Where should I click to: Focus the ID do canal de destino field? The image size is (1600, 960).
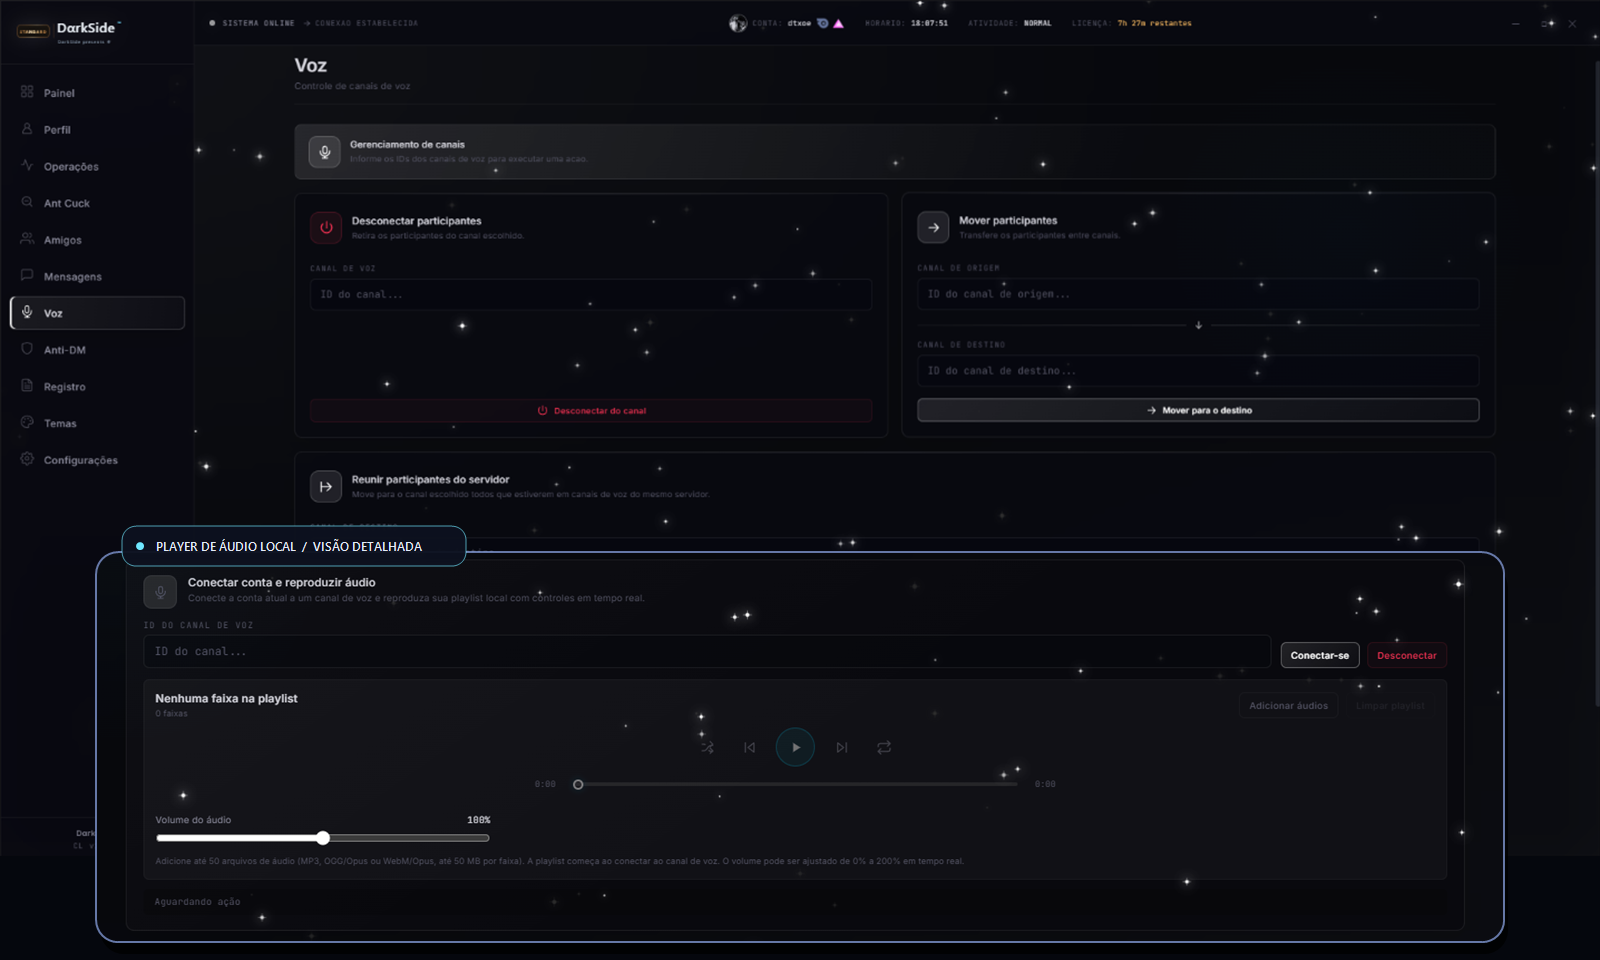(x=1198, y=370)
